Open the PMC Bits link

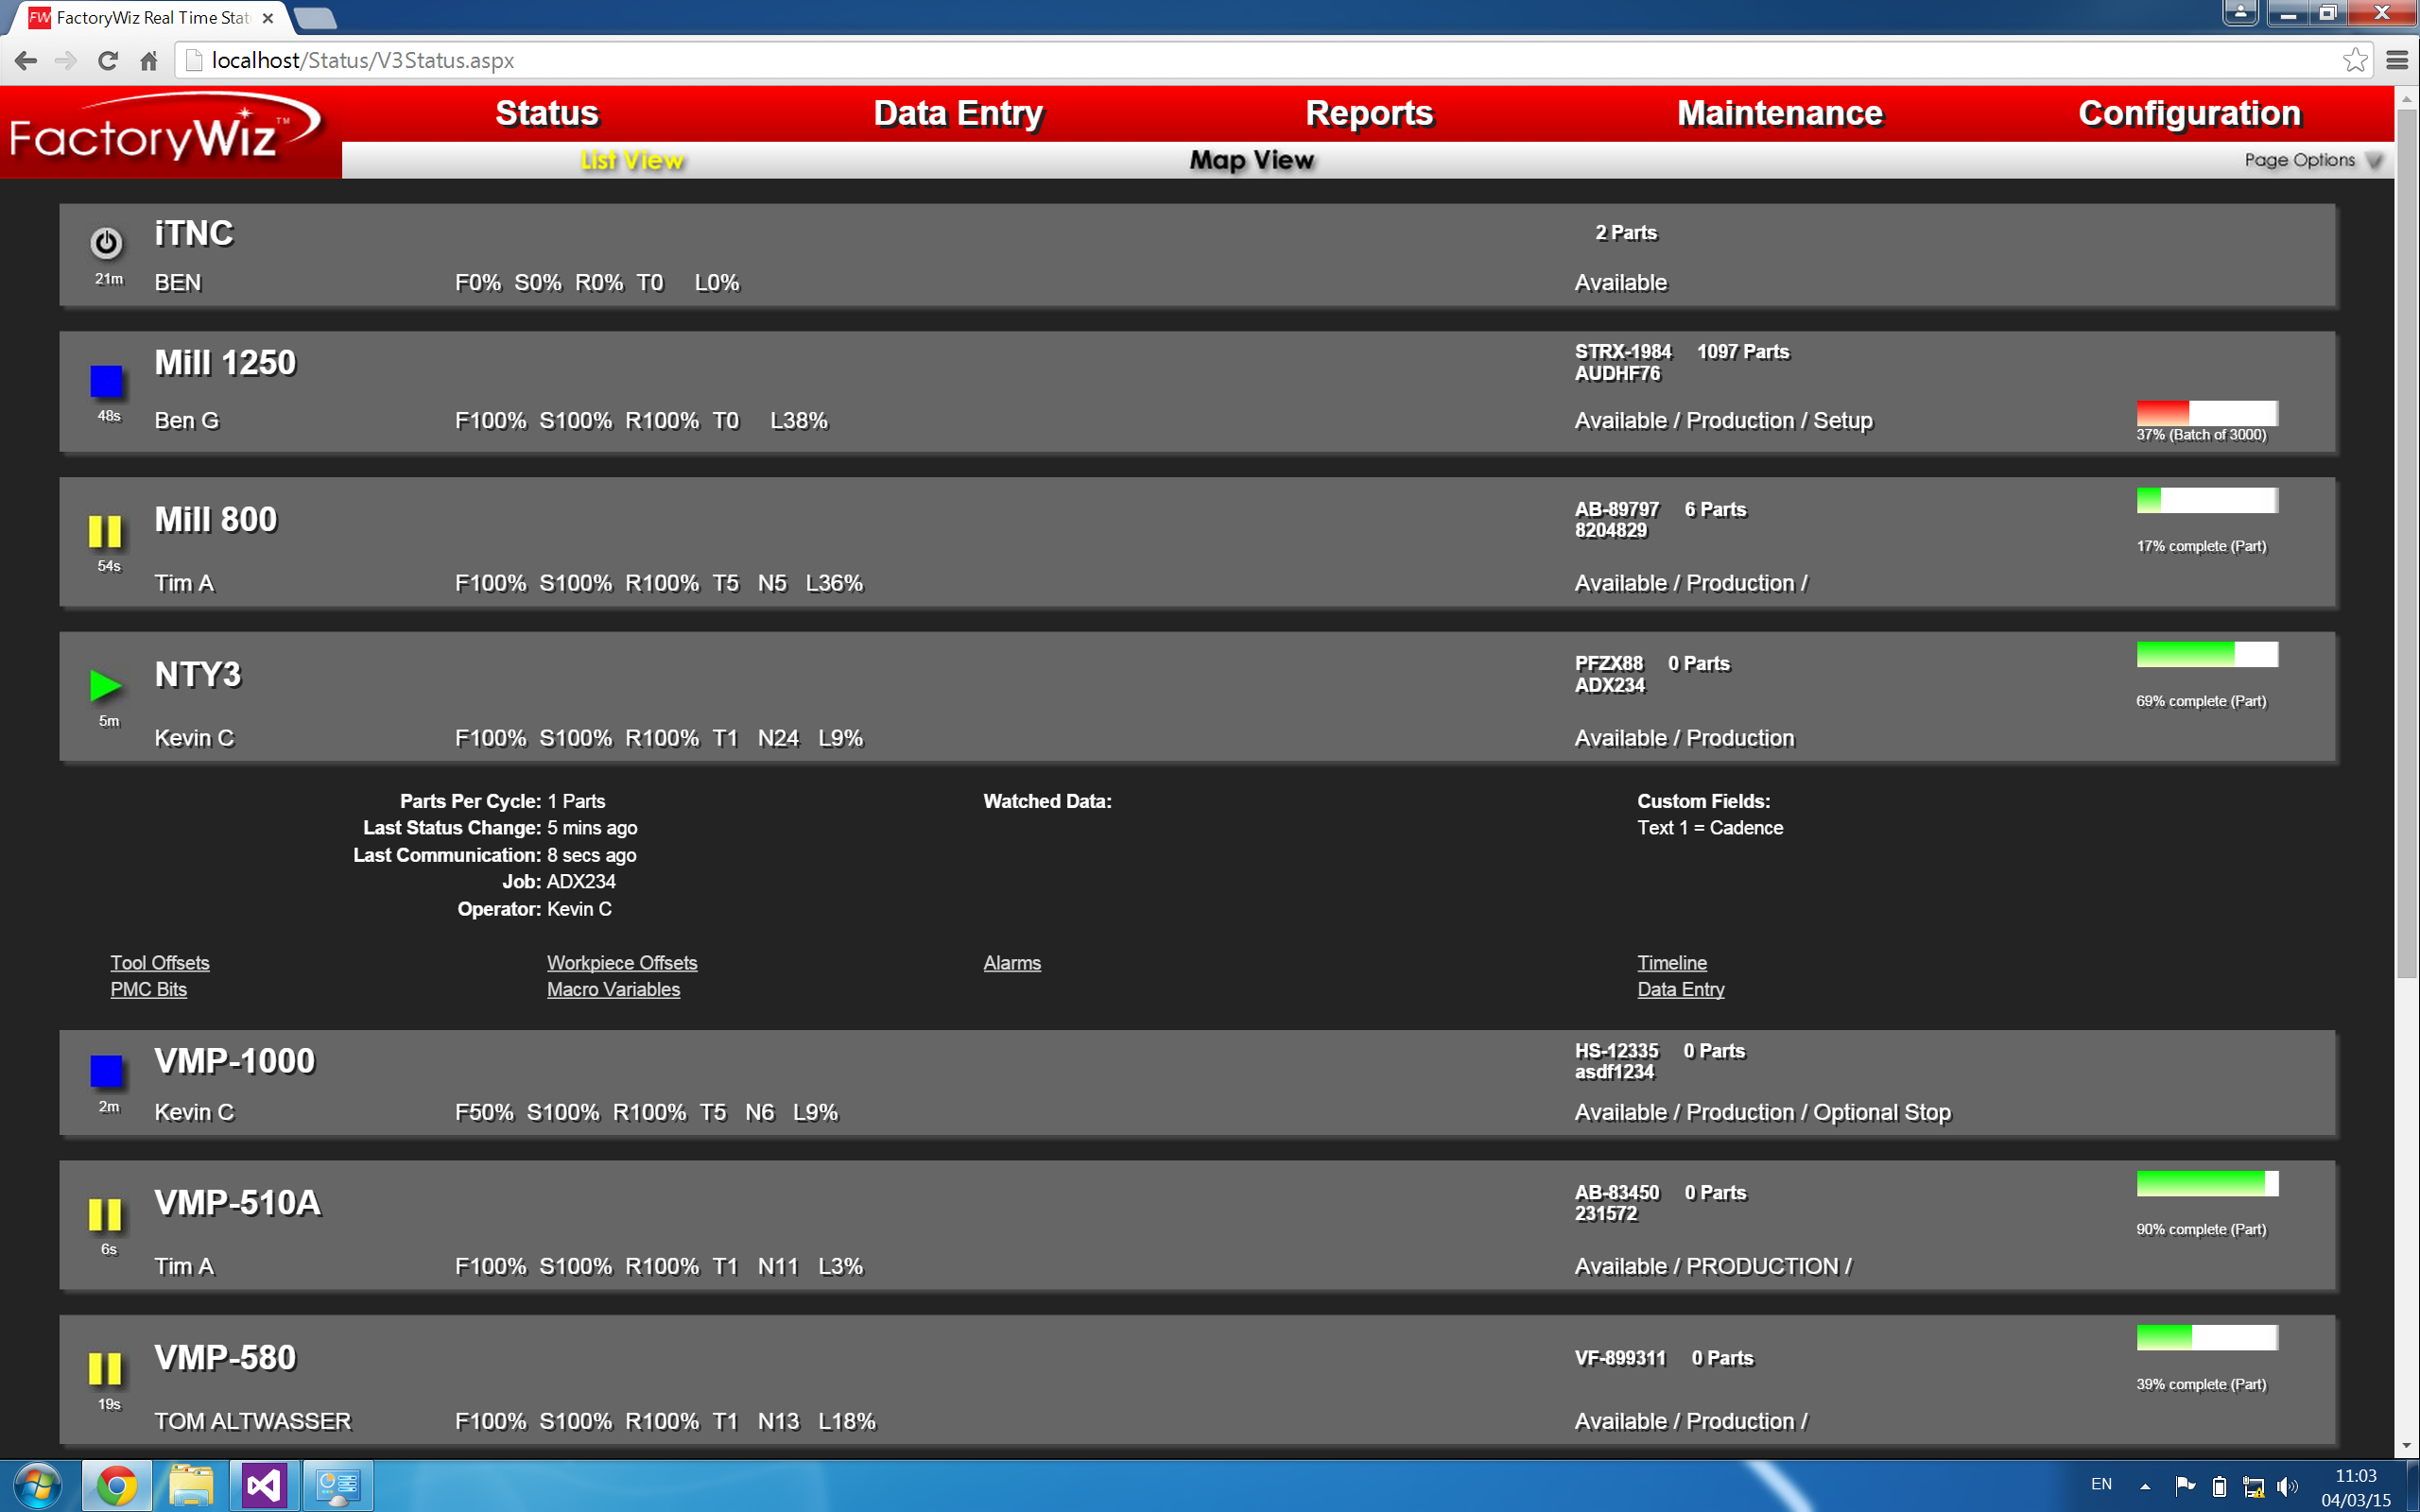[149, 989]
